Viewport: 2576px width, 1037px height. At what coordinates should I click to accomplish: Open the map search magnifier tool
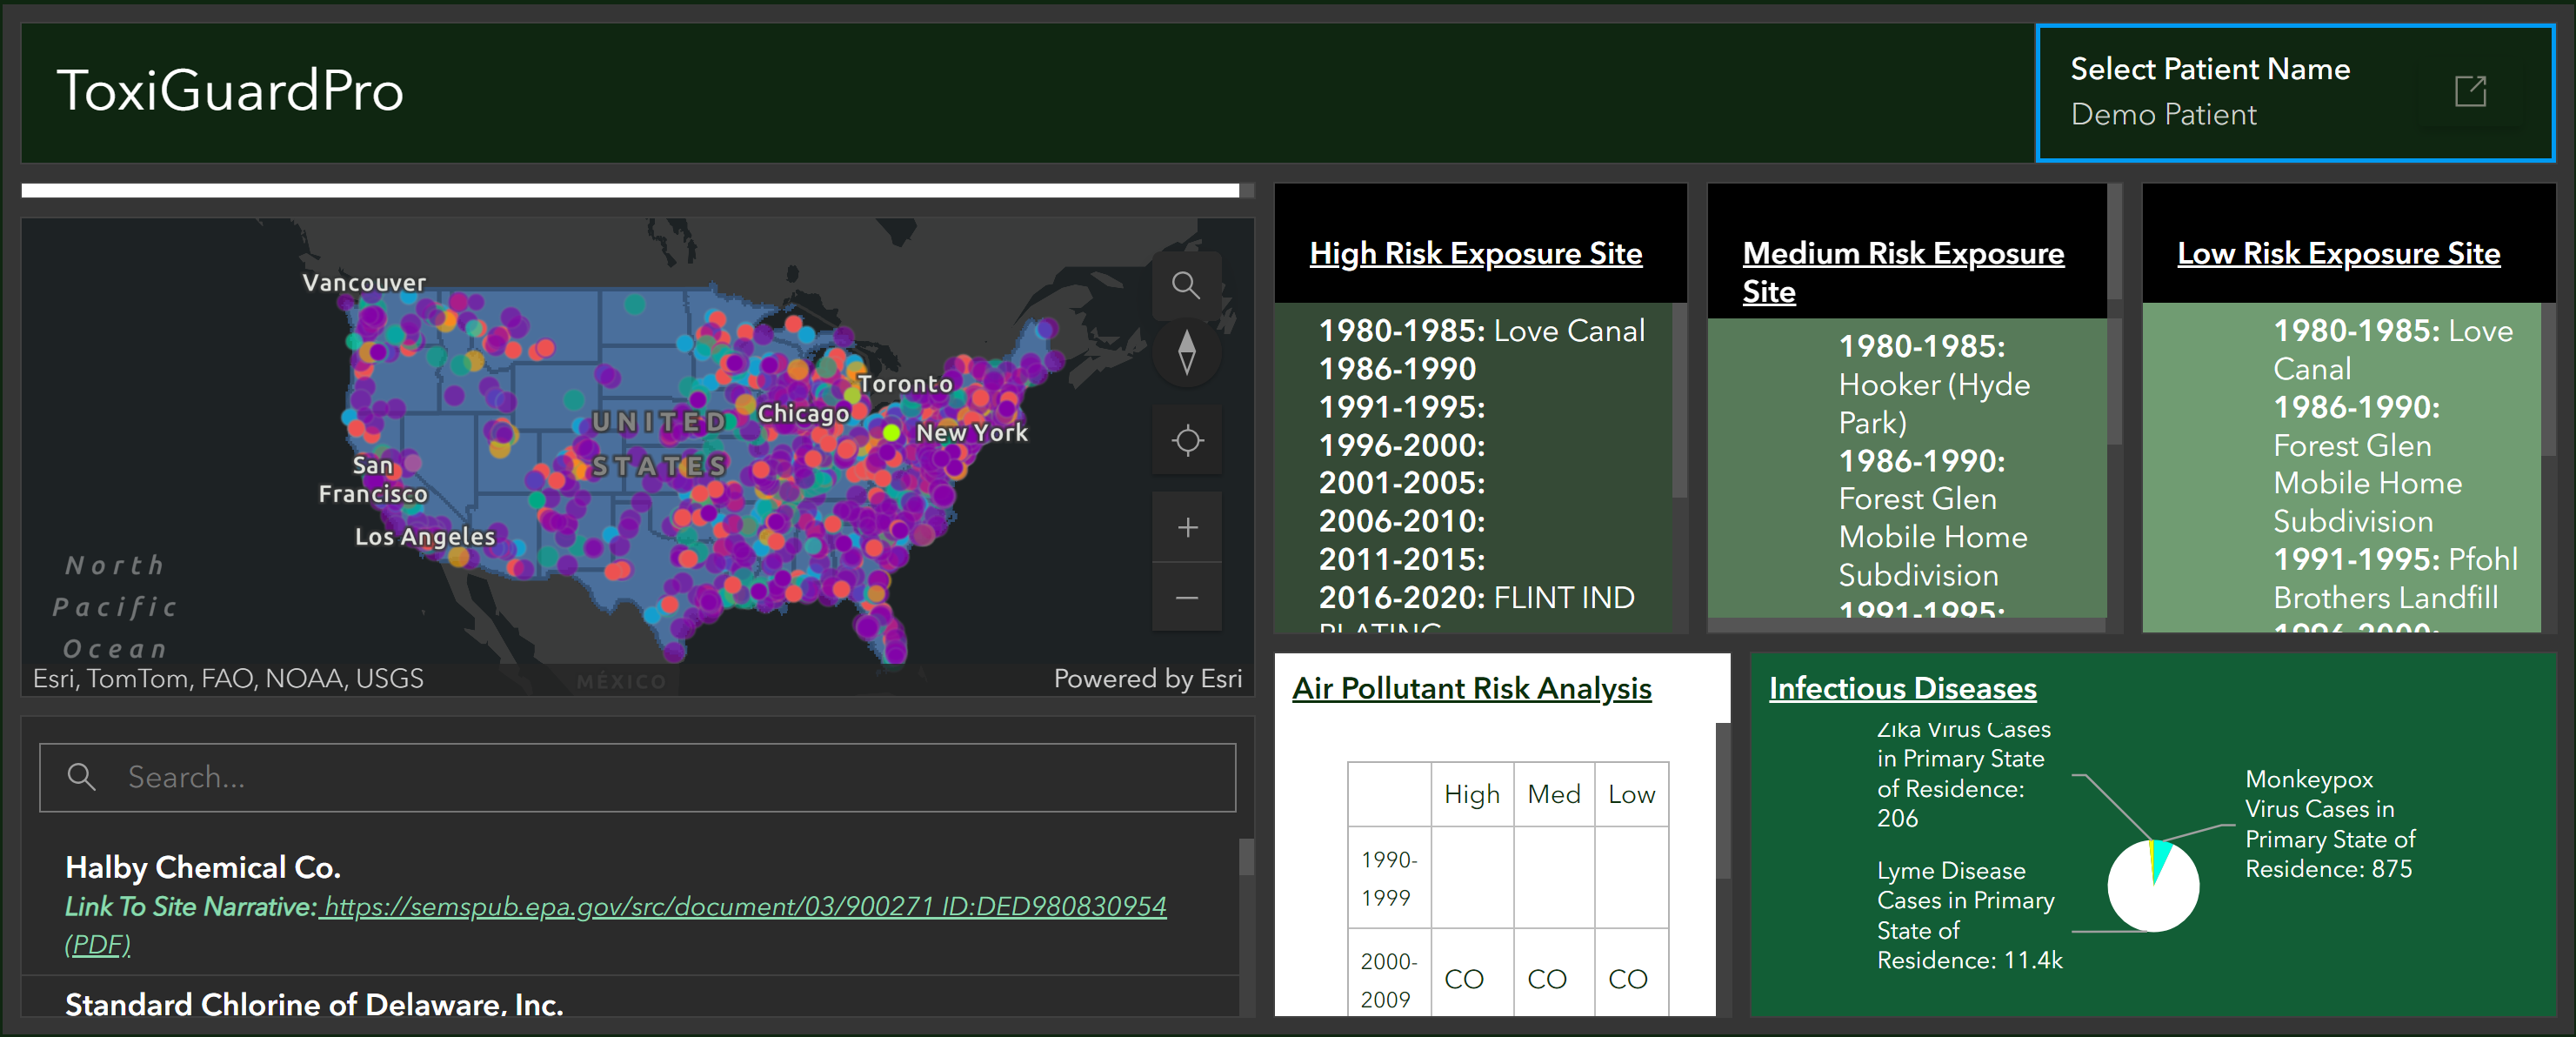coord(1186,285)
